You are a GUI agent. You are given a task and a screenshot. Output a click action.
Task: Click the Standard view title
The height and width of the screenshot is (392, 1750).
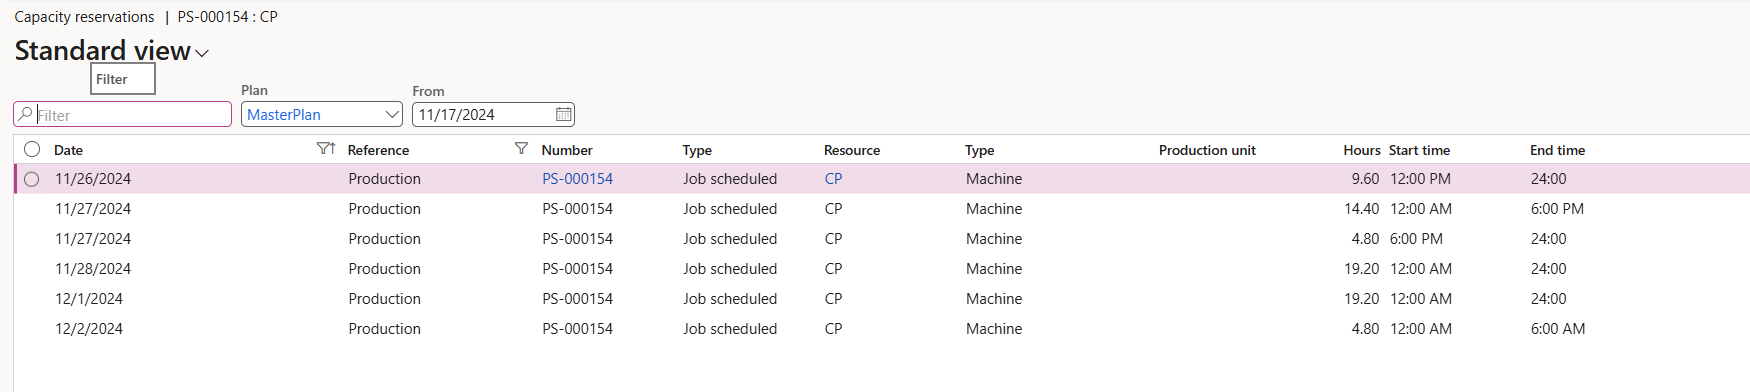click(x=102, y=51)
